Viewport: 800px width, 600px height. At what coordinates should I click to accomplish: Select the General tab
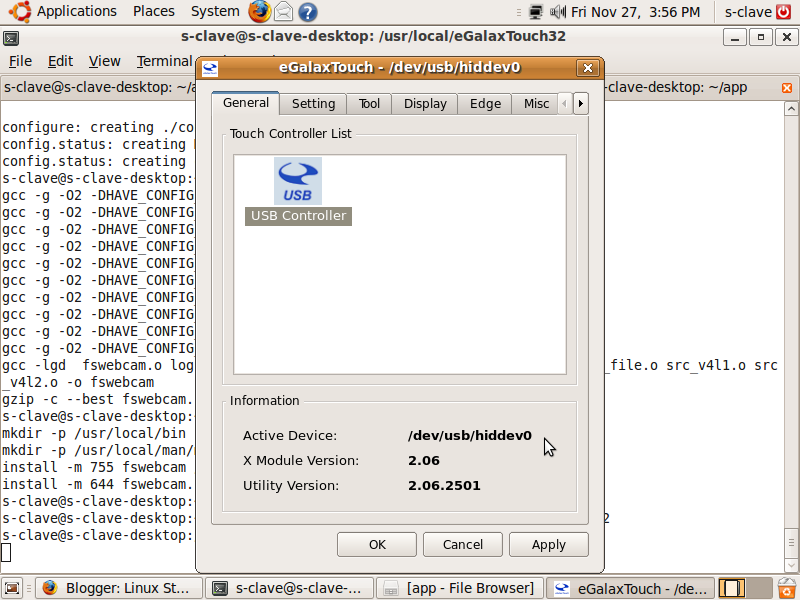click(x=246, y=103)
